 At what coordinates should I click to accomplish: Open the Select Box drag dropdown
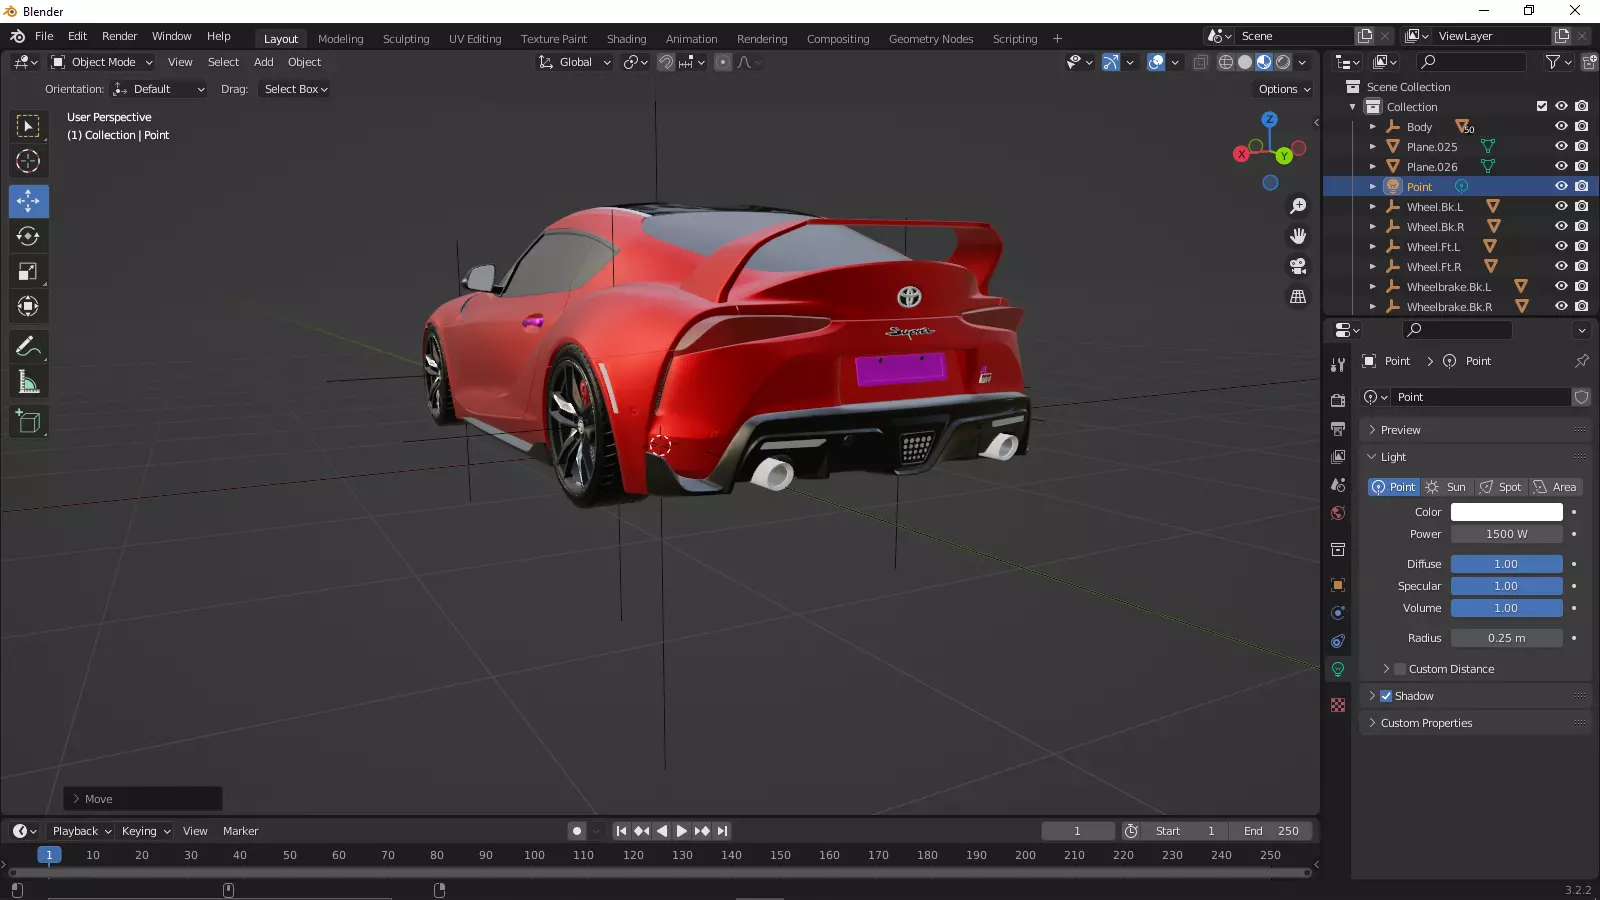click(x=295, y=89)
